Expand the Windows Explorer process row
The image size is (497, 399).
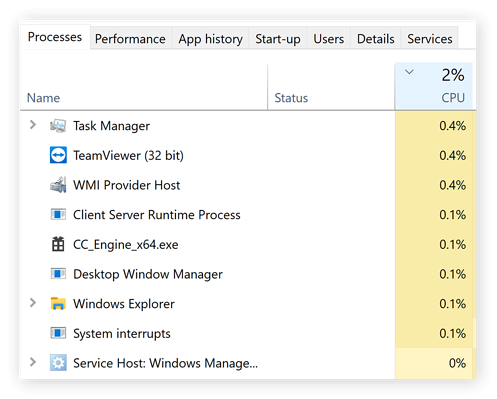point(33,303)
